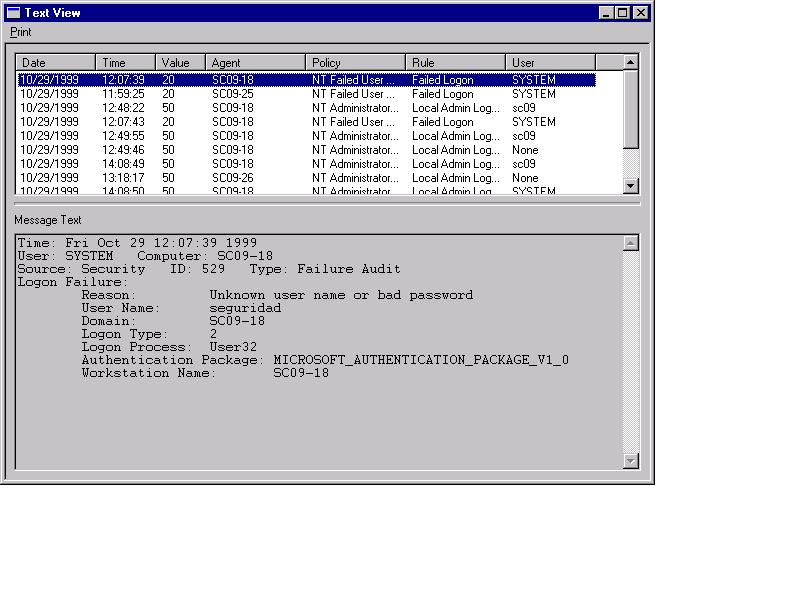The height and width of the screenshot is (600, 800).
Task: Sort entries by Time column header
Action: tap(126, 63)
